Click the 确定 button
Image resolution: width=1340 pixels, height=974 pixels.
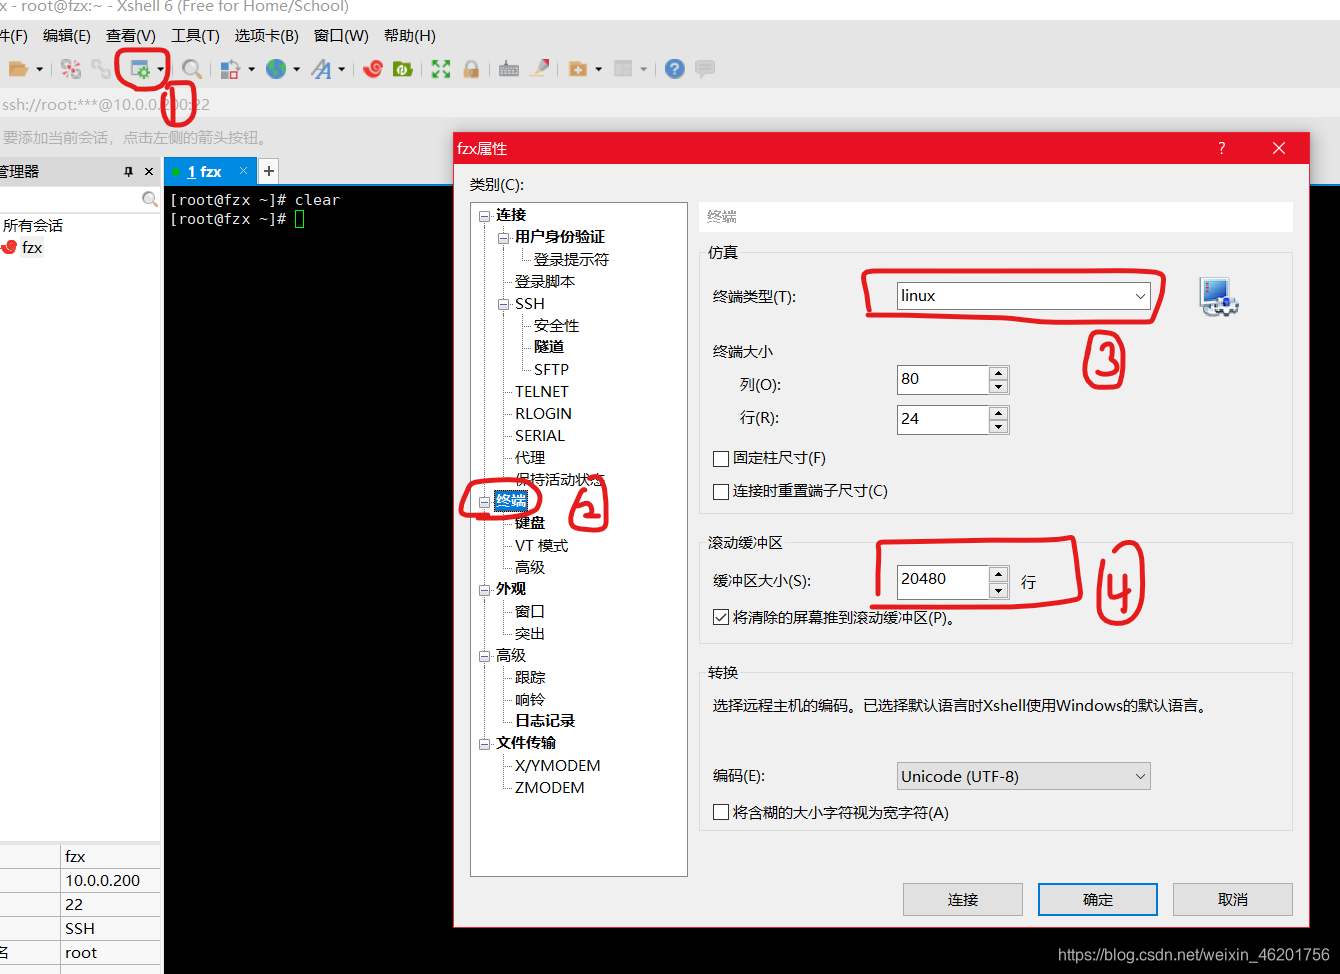click(1098, 900)
